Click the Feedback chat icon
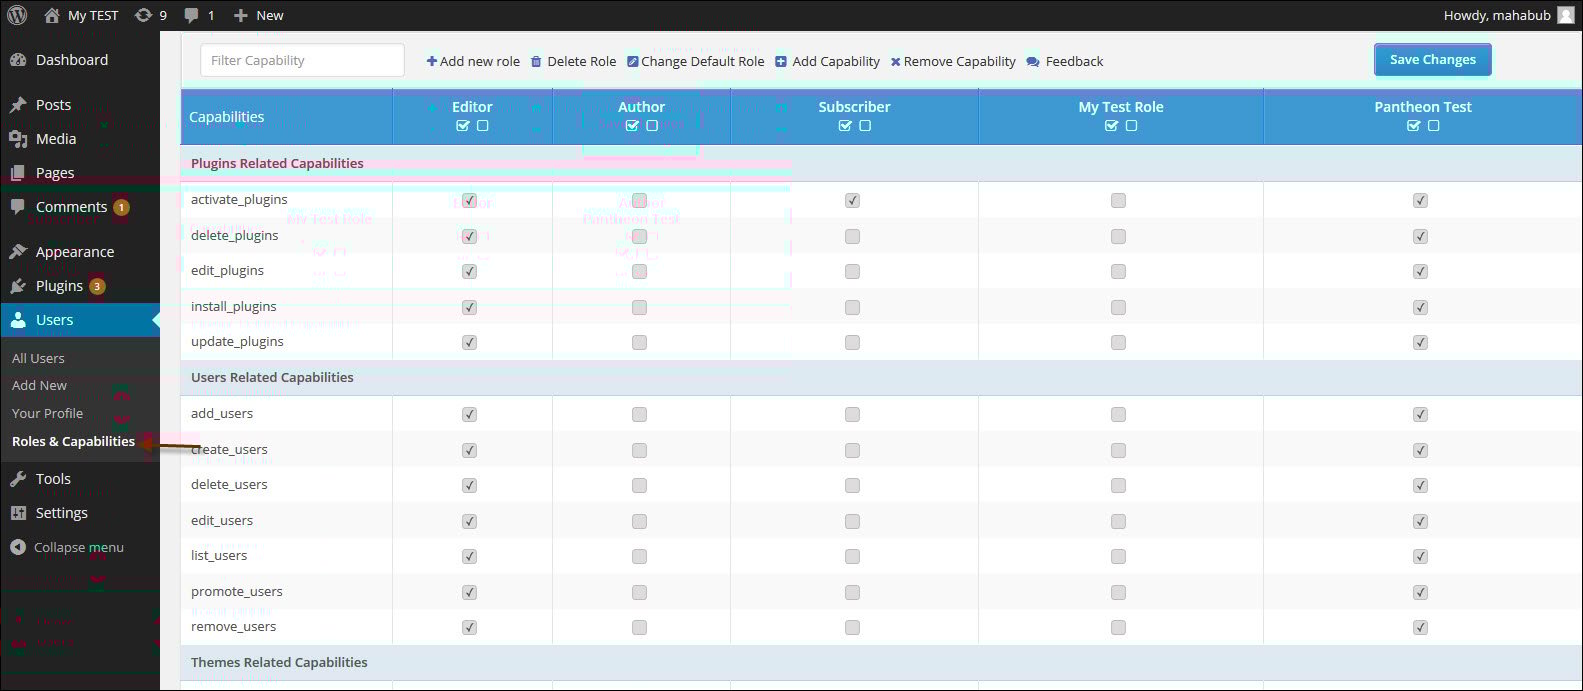Viewport: 1583px width, 691px height. pyautogui.click(x=1033, y=62)
